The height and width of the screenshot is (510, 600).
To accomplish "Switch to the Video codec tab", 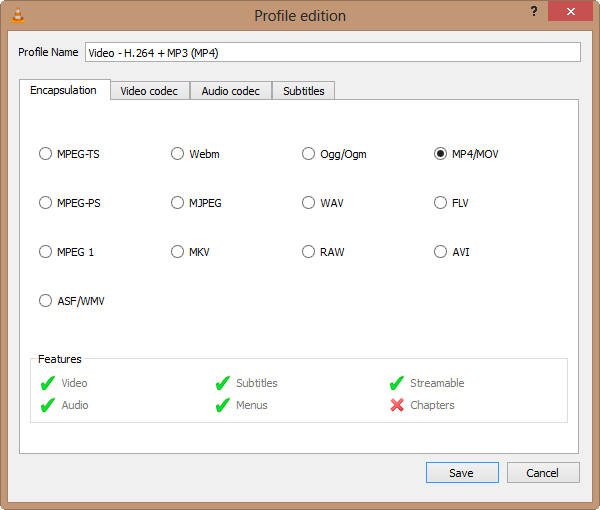I will 149,91.
